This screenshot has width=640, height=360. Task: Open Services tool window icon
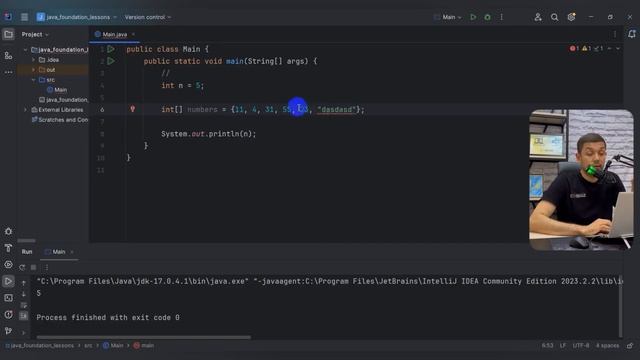click(x=8, y=264)
